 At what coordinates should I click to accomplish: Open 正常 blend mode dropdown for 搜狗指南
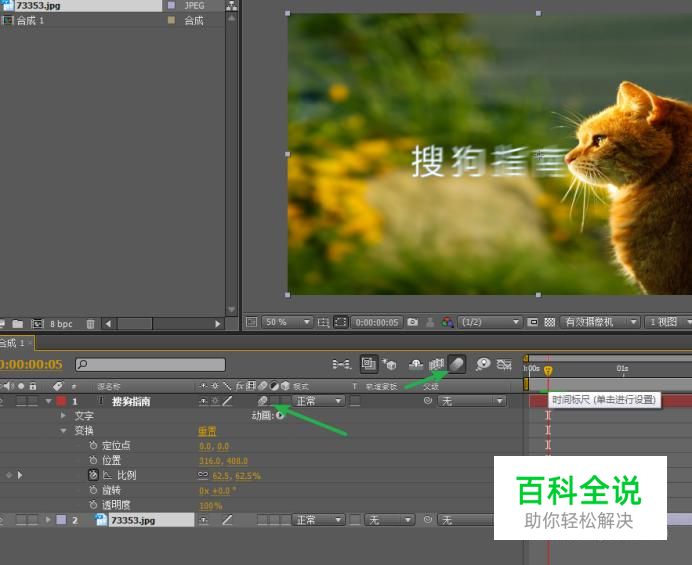[318, 401]
